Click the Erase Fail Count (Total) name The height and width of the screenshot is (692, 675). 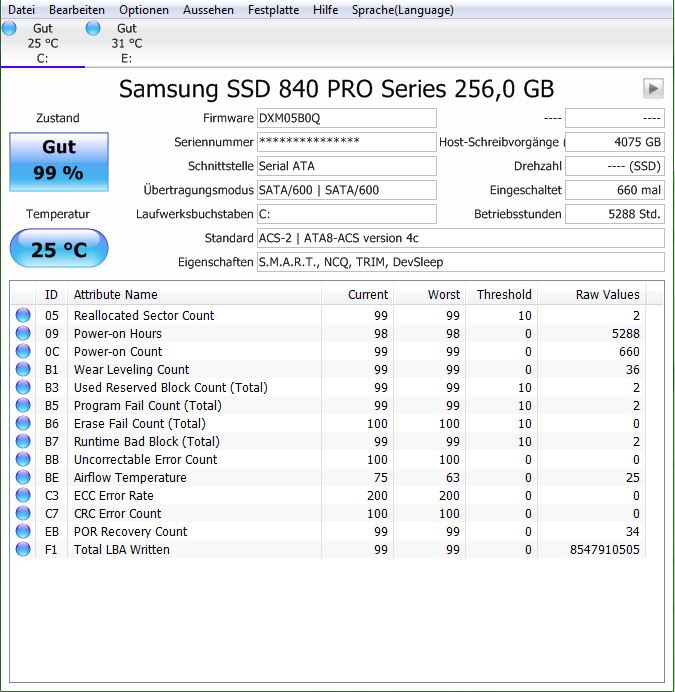pyautogui.click(x=140, y=424)
